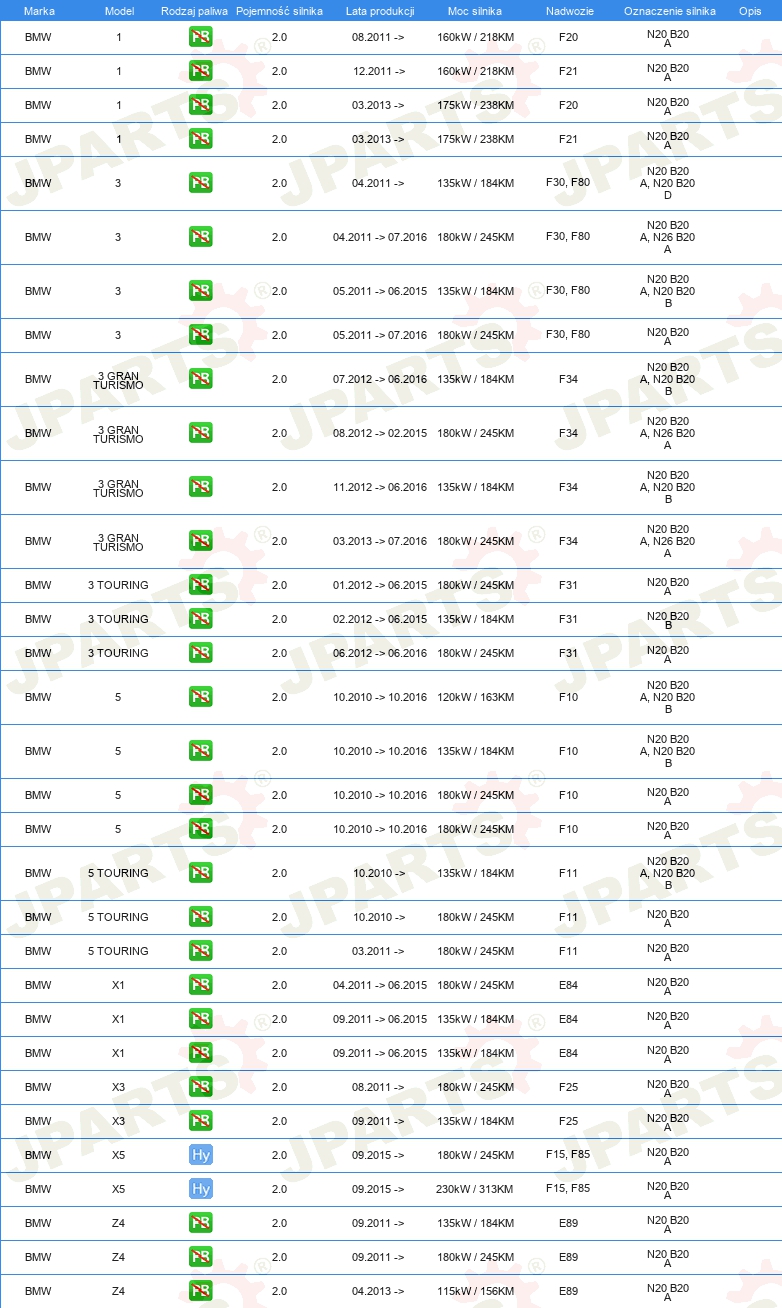The width and height of the screenshot is (782, 1308).
Task: Click petrol icon in X3 08.2011 row
Action: [x=201, y=1087]
